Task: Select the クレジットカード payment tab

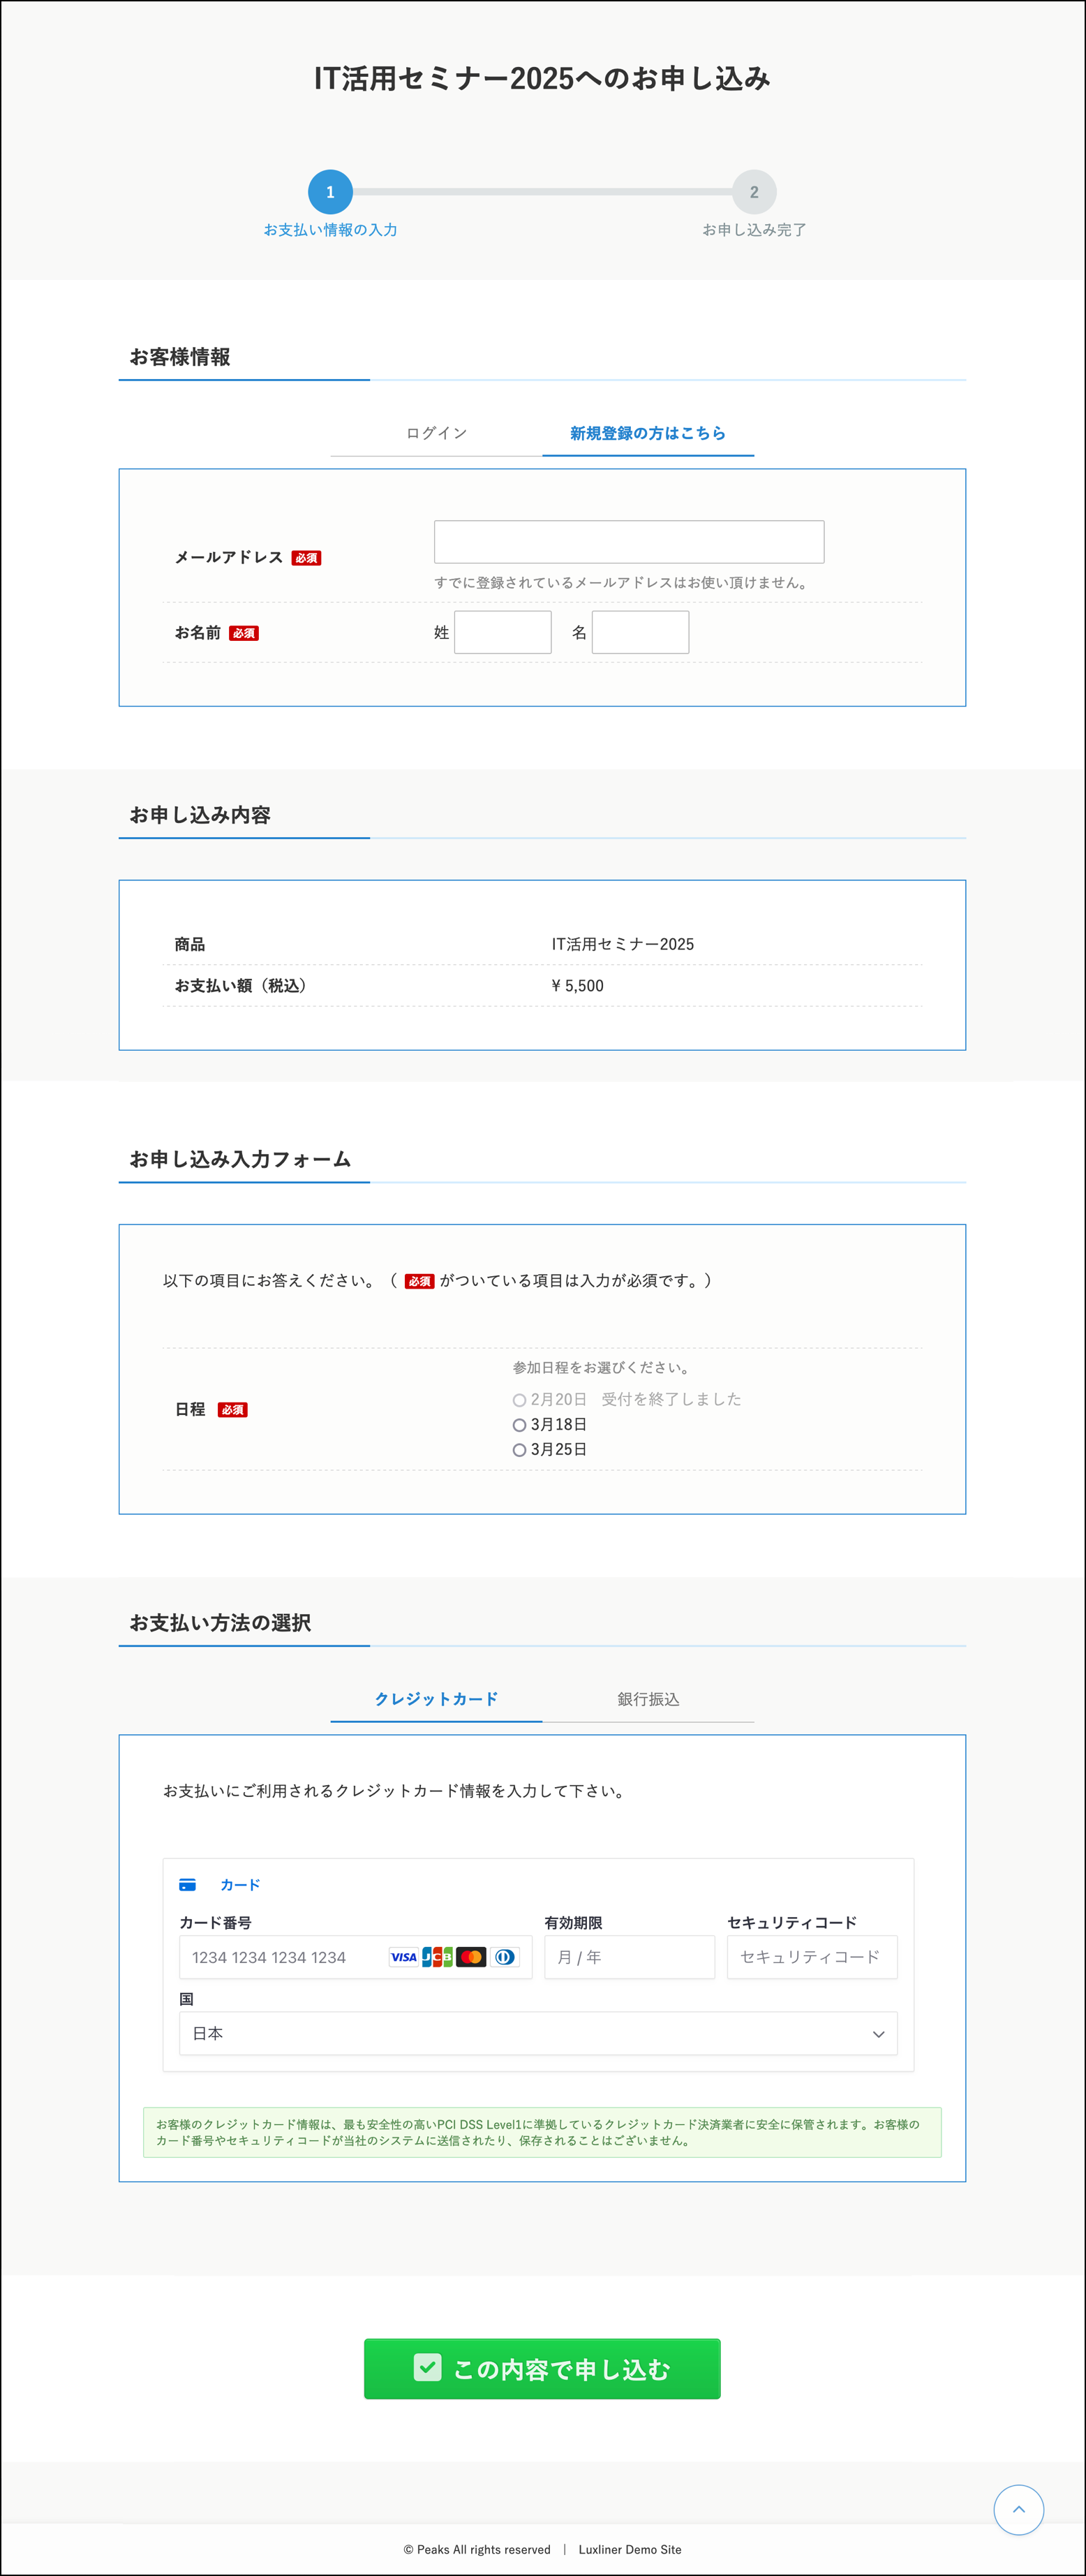Action: pos(436,1699)
